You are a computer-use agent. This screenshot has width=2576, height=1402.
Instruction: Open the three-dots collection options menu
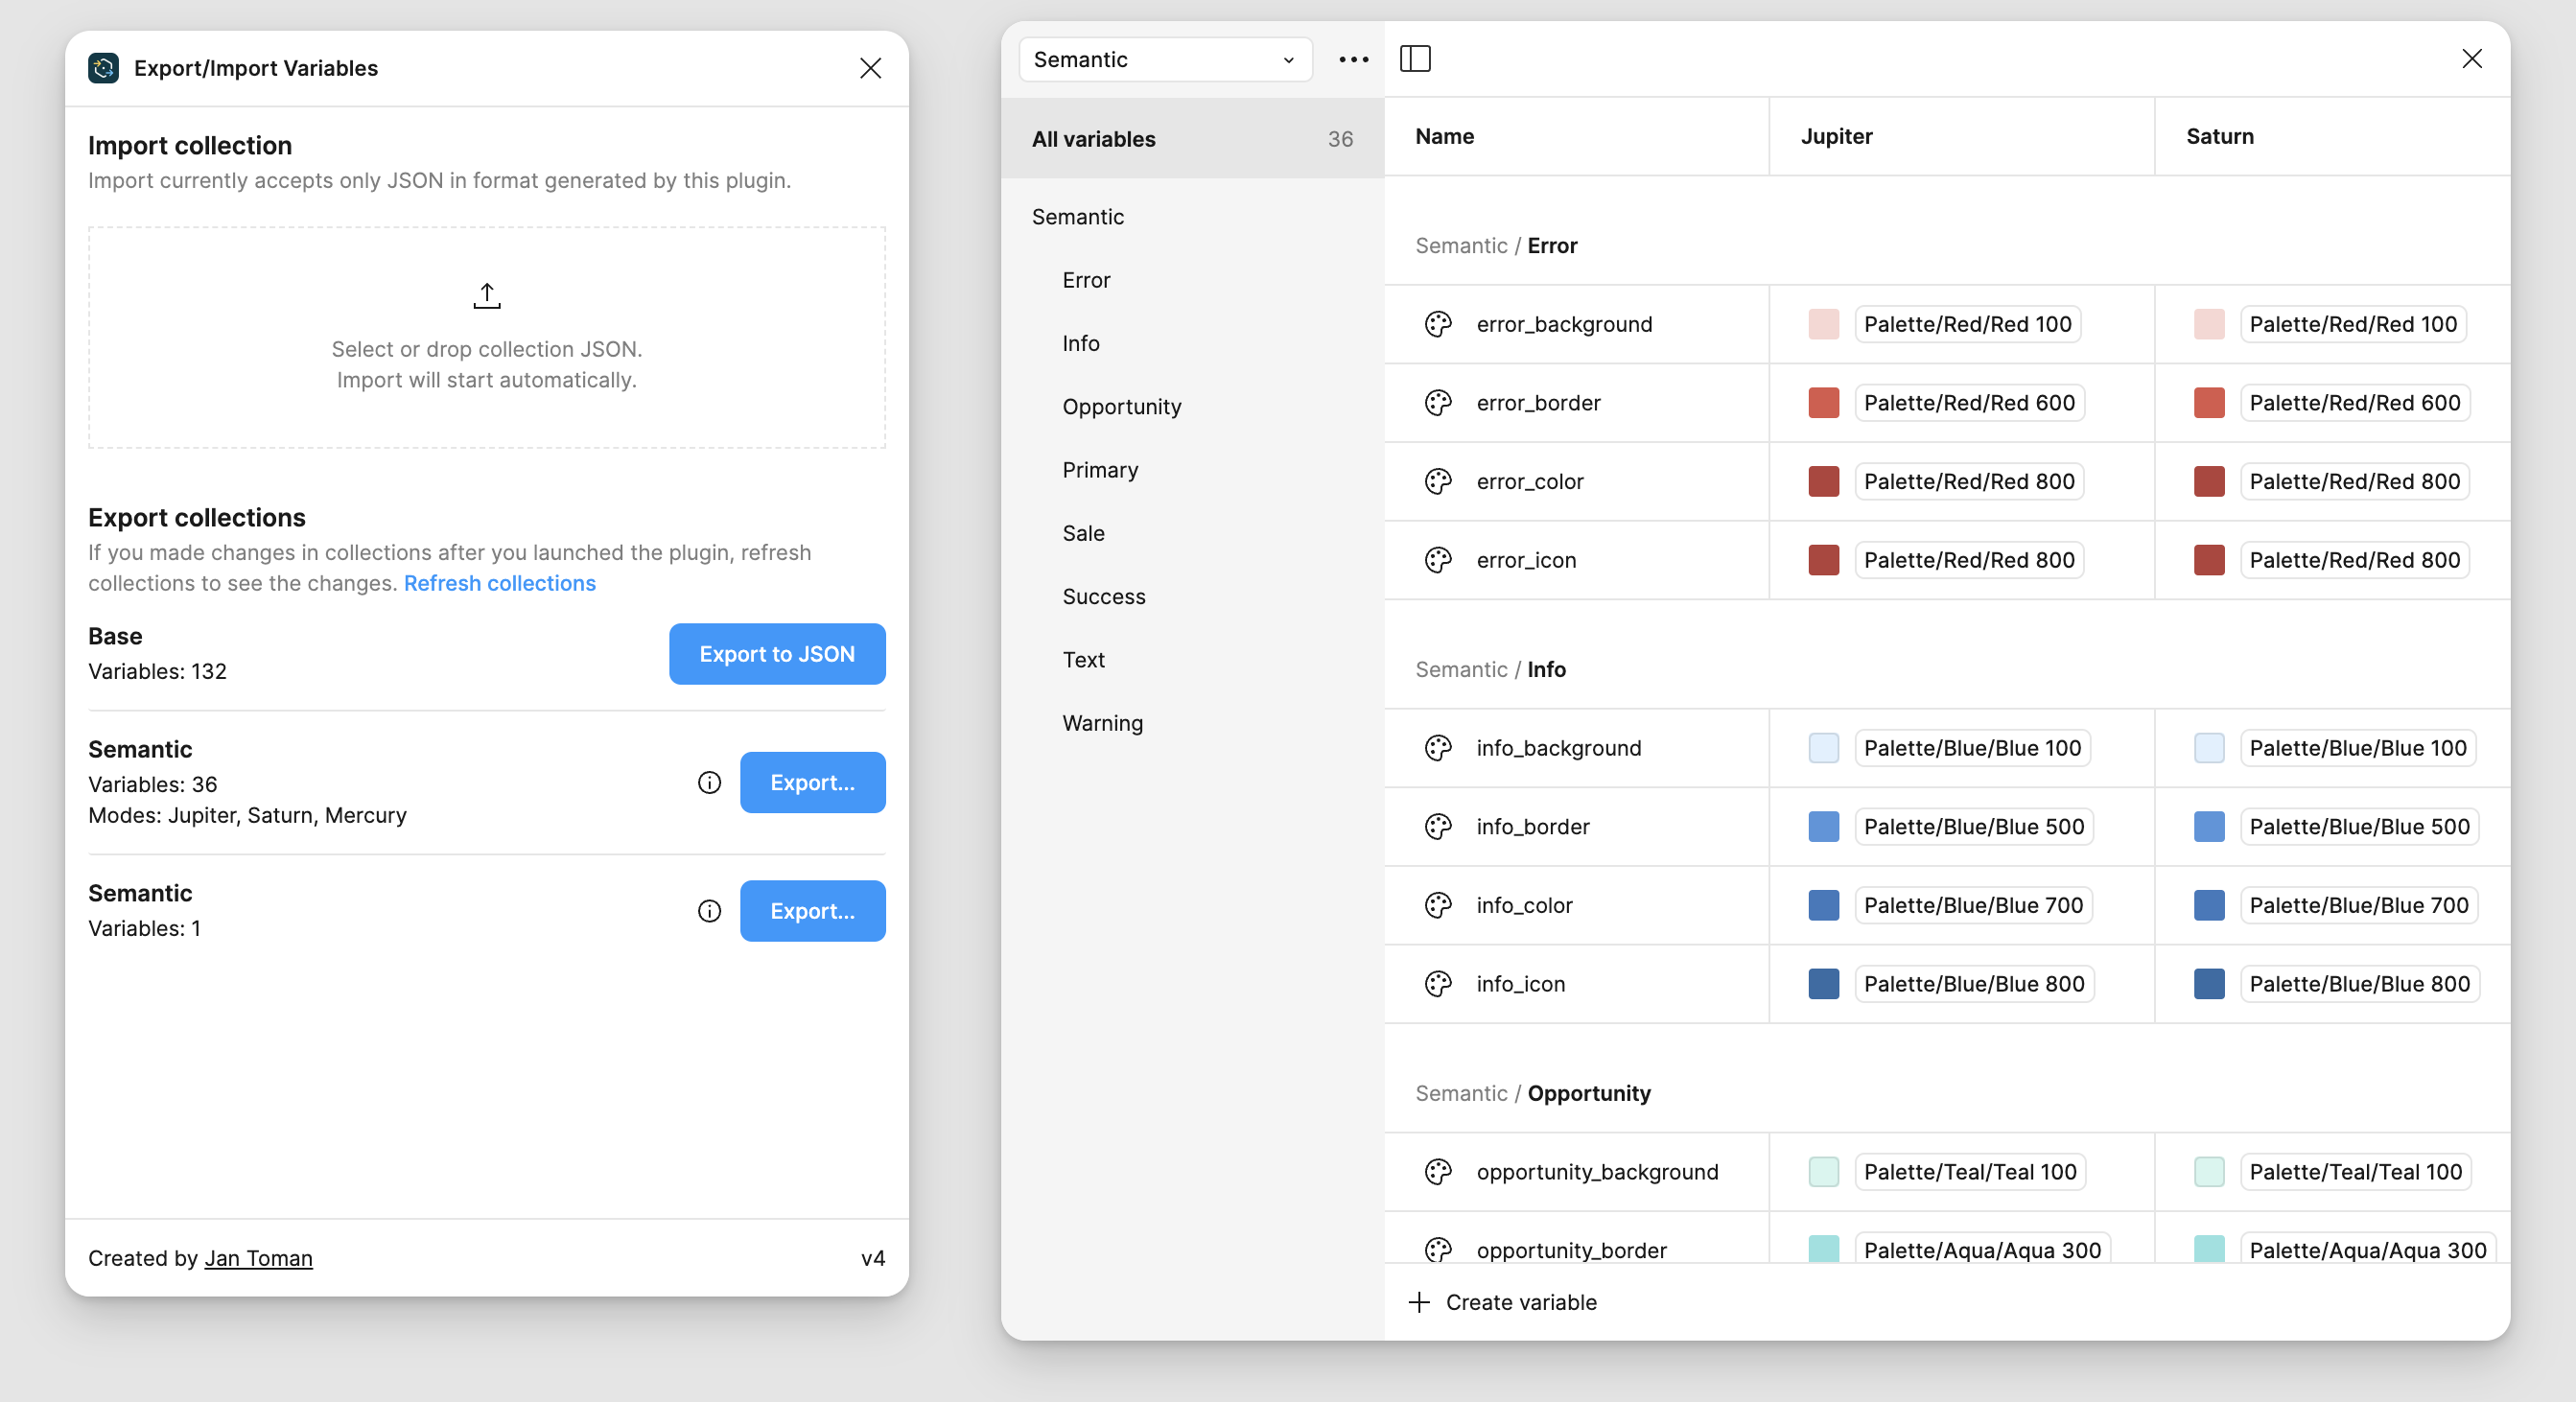click(1353, 59)
